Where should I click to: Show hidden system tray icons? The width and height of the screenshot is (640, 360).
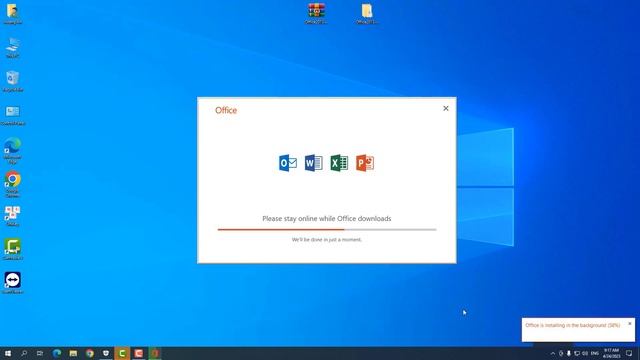[553, 353]
